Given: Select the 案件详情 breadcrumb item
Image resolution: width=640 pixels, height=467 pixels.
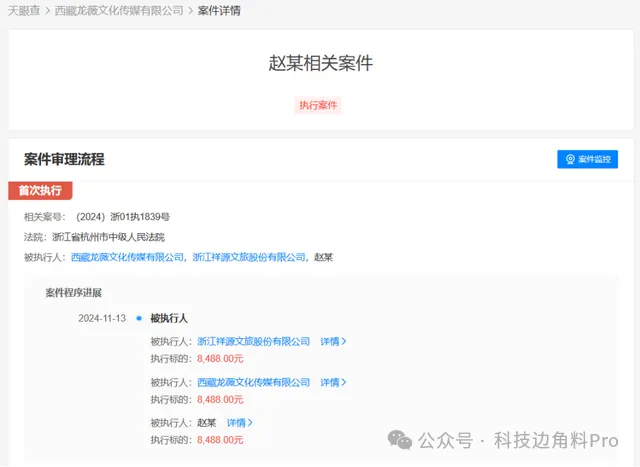Looking at the screenshot, I should 219,11.
